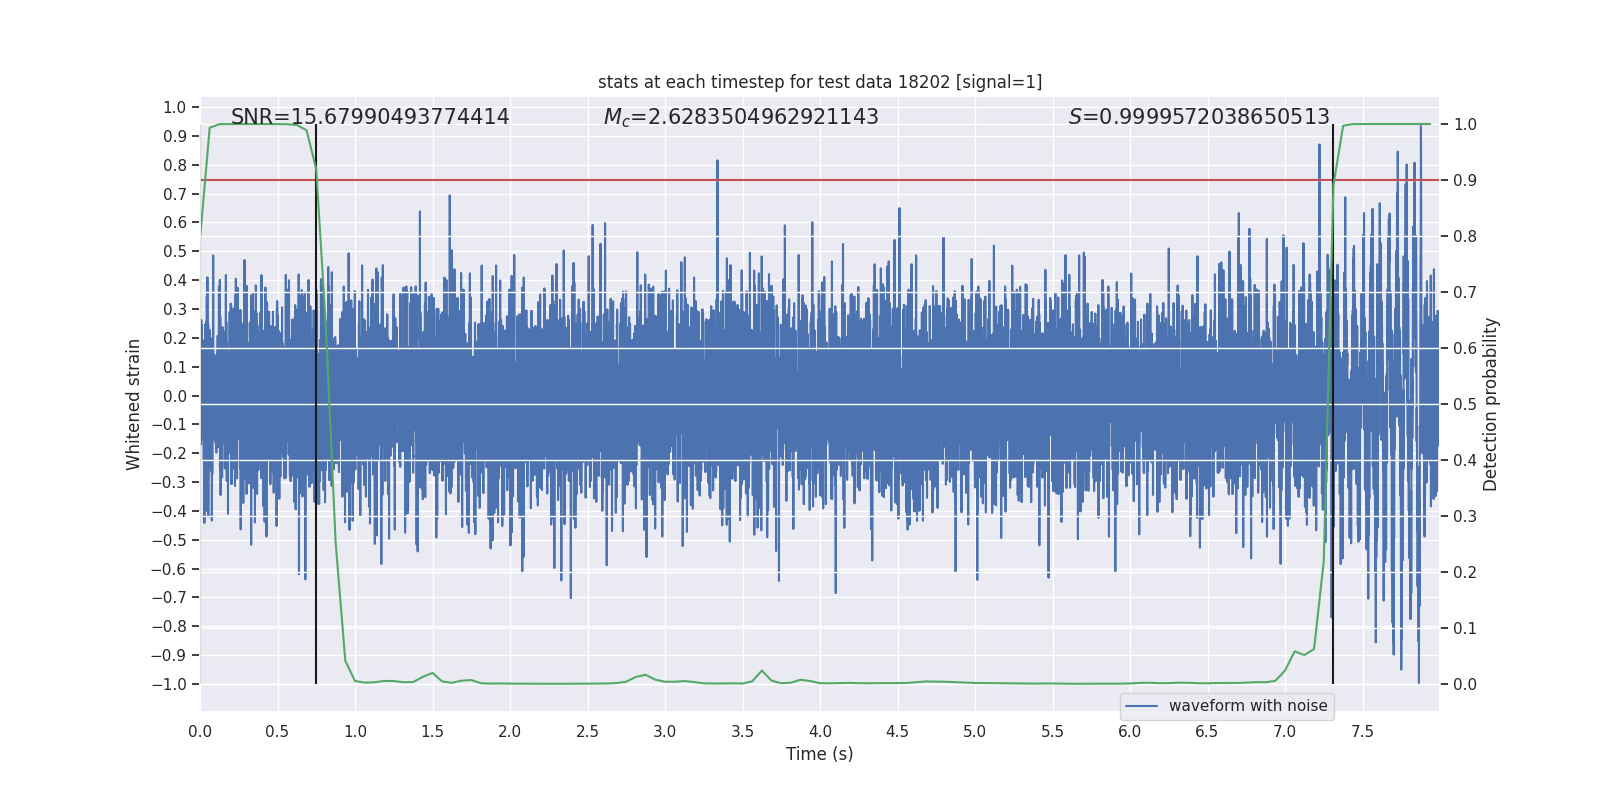Select the 0.8 tick on the Whitened strain axis

point(175,166)
